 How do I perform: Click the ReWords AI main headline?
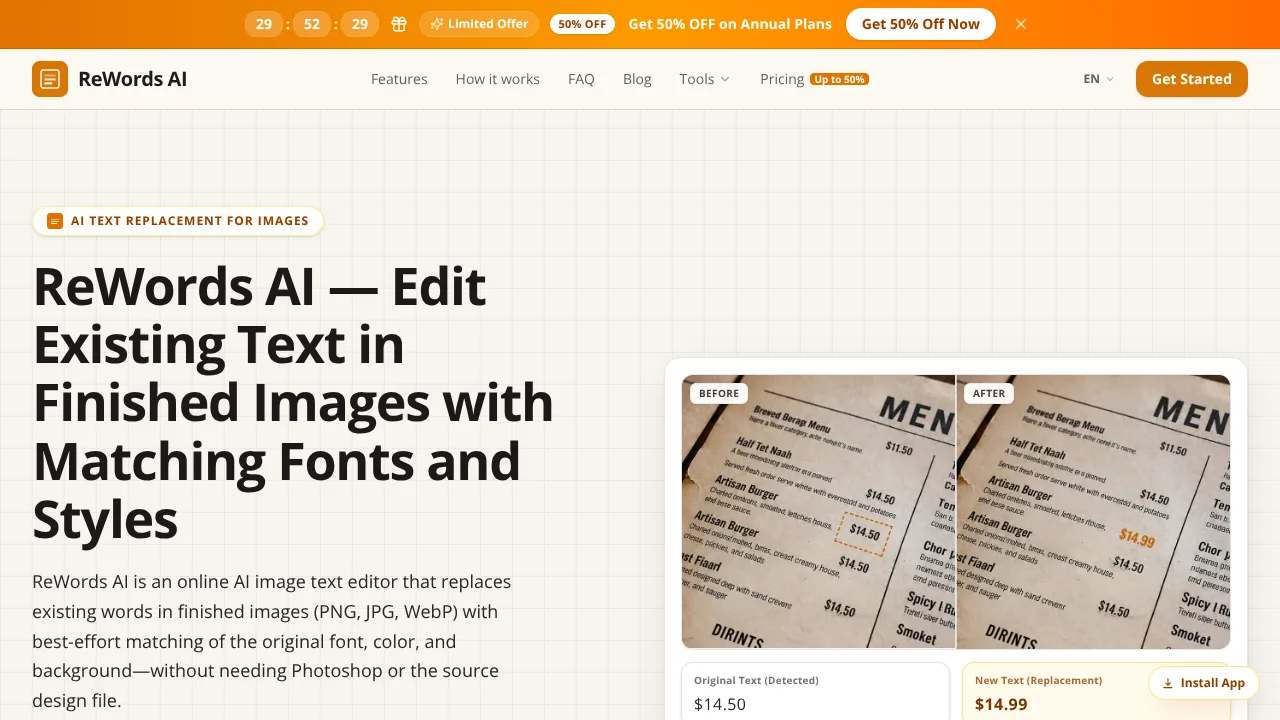[x=293, y=403]
